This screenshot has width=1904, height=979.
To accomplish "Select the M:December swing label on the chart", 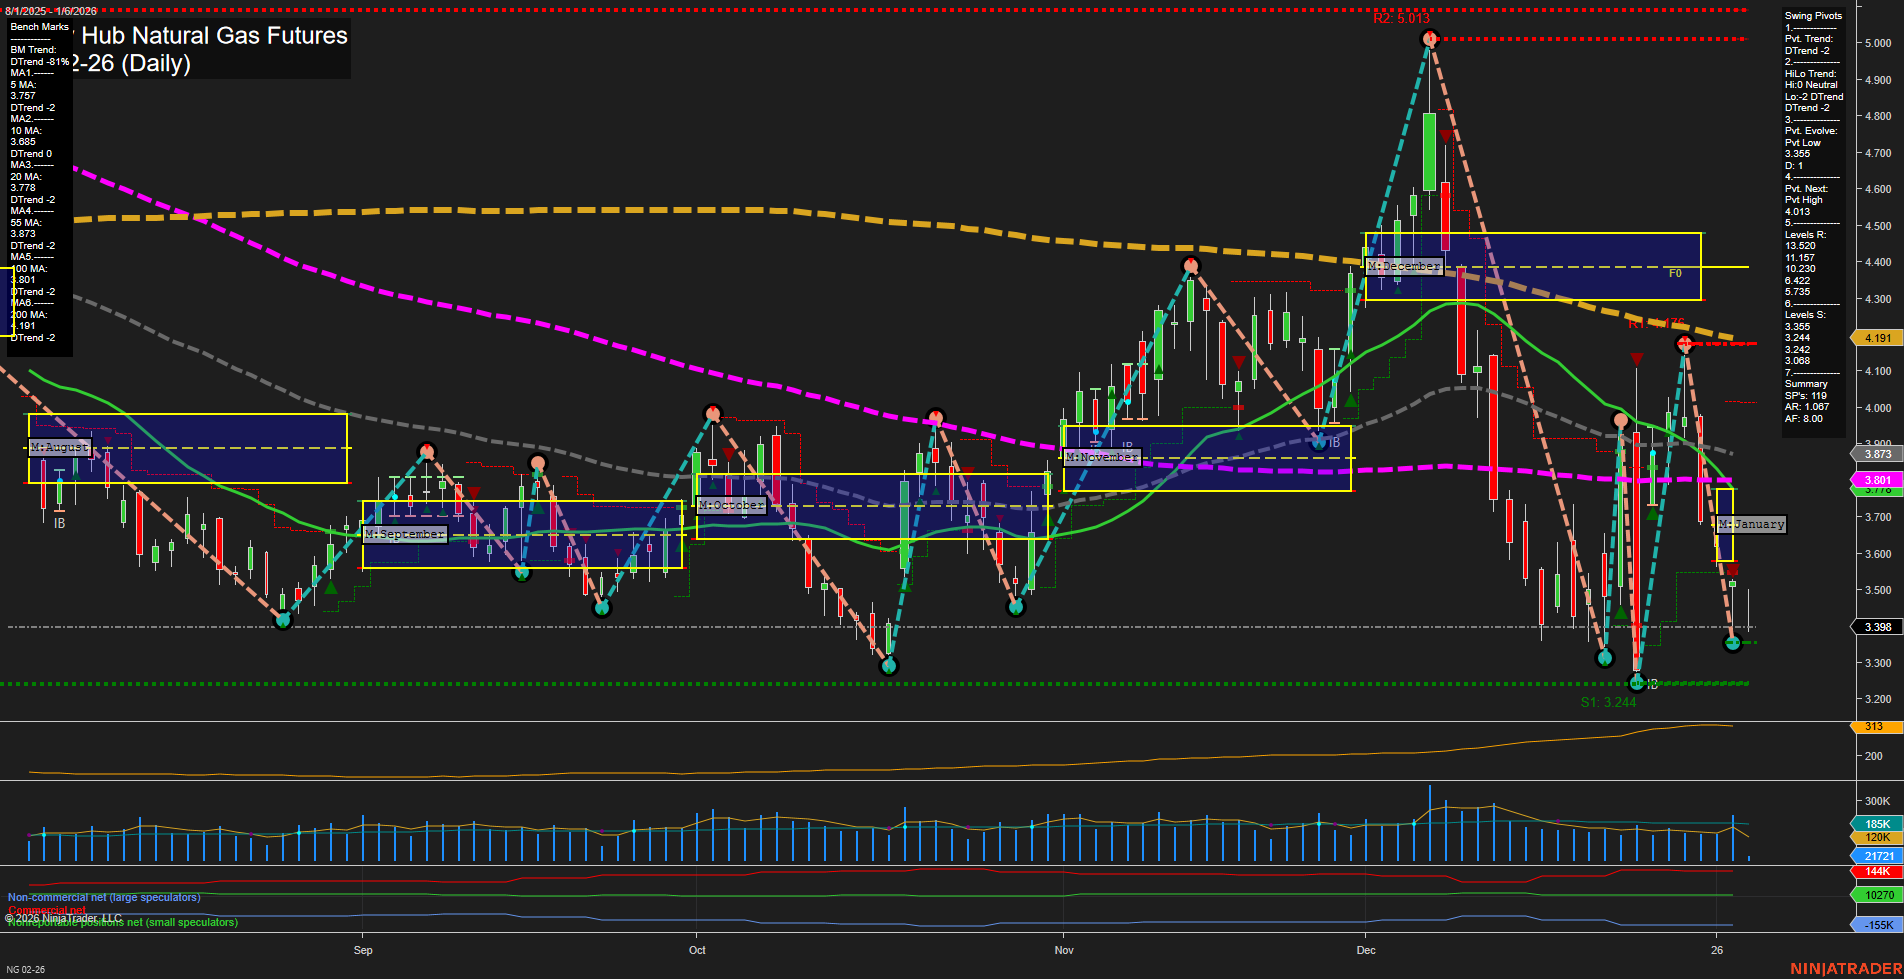I will pos(1404,265).
